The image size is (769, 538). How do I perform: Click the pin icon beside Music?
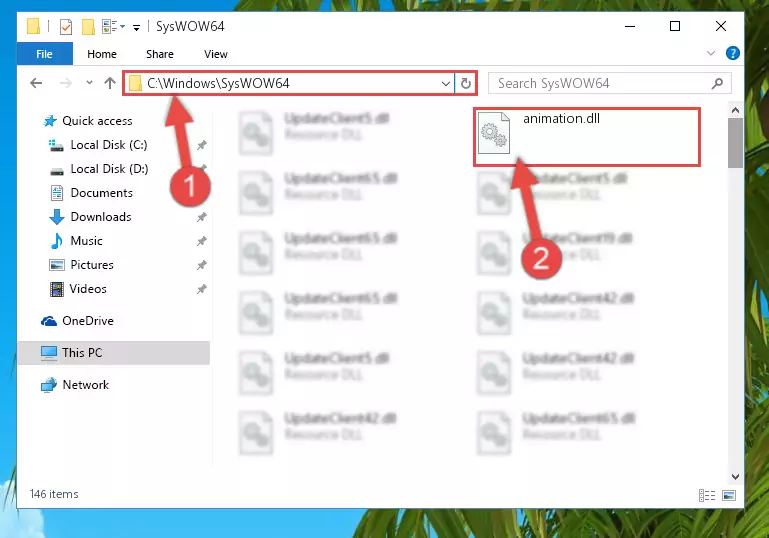[x=201, y=241]
